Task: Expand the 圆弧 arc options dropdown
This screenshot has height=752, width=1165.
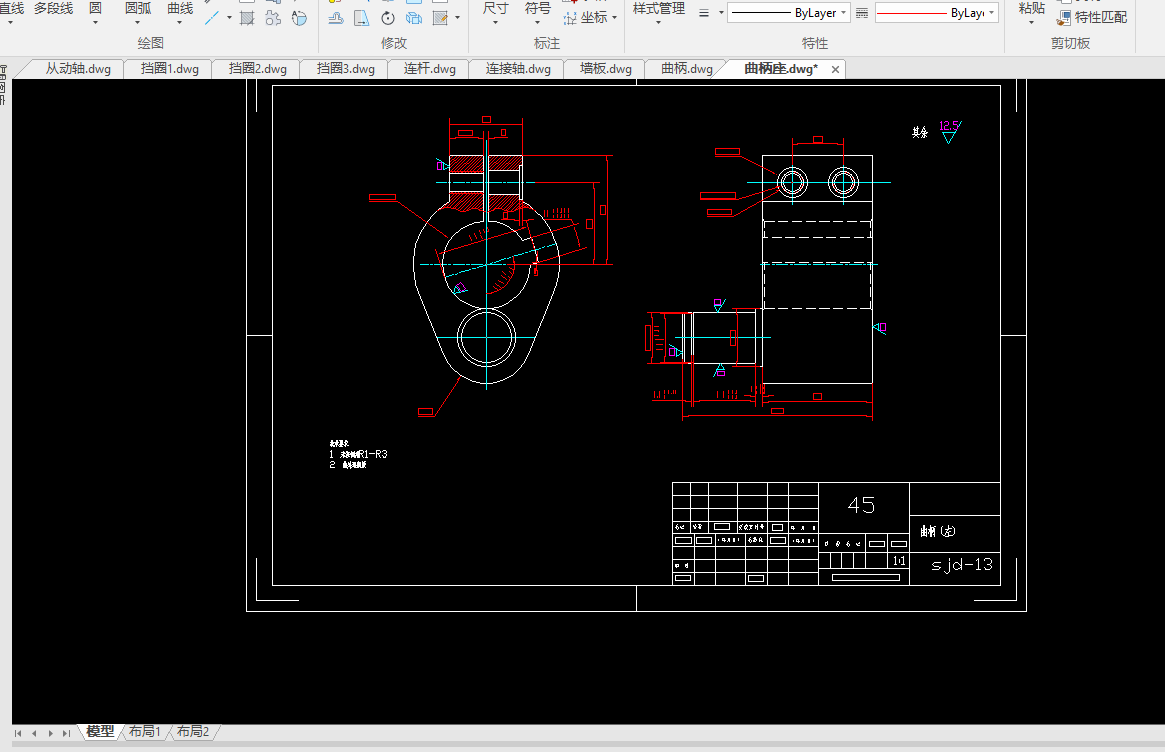Action: click(138, 24)
